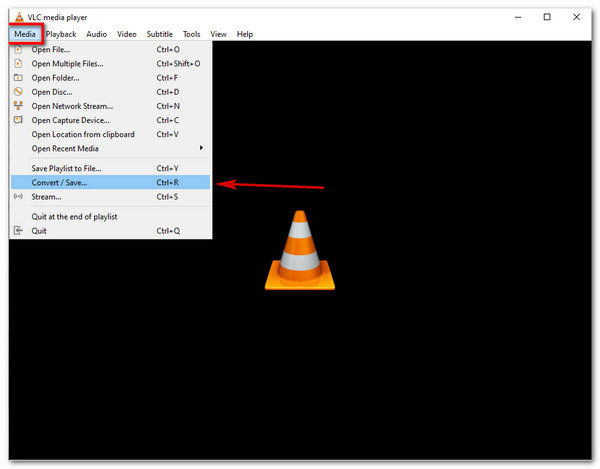Click the Ctrl+Q shortcut text

168,231
